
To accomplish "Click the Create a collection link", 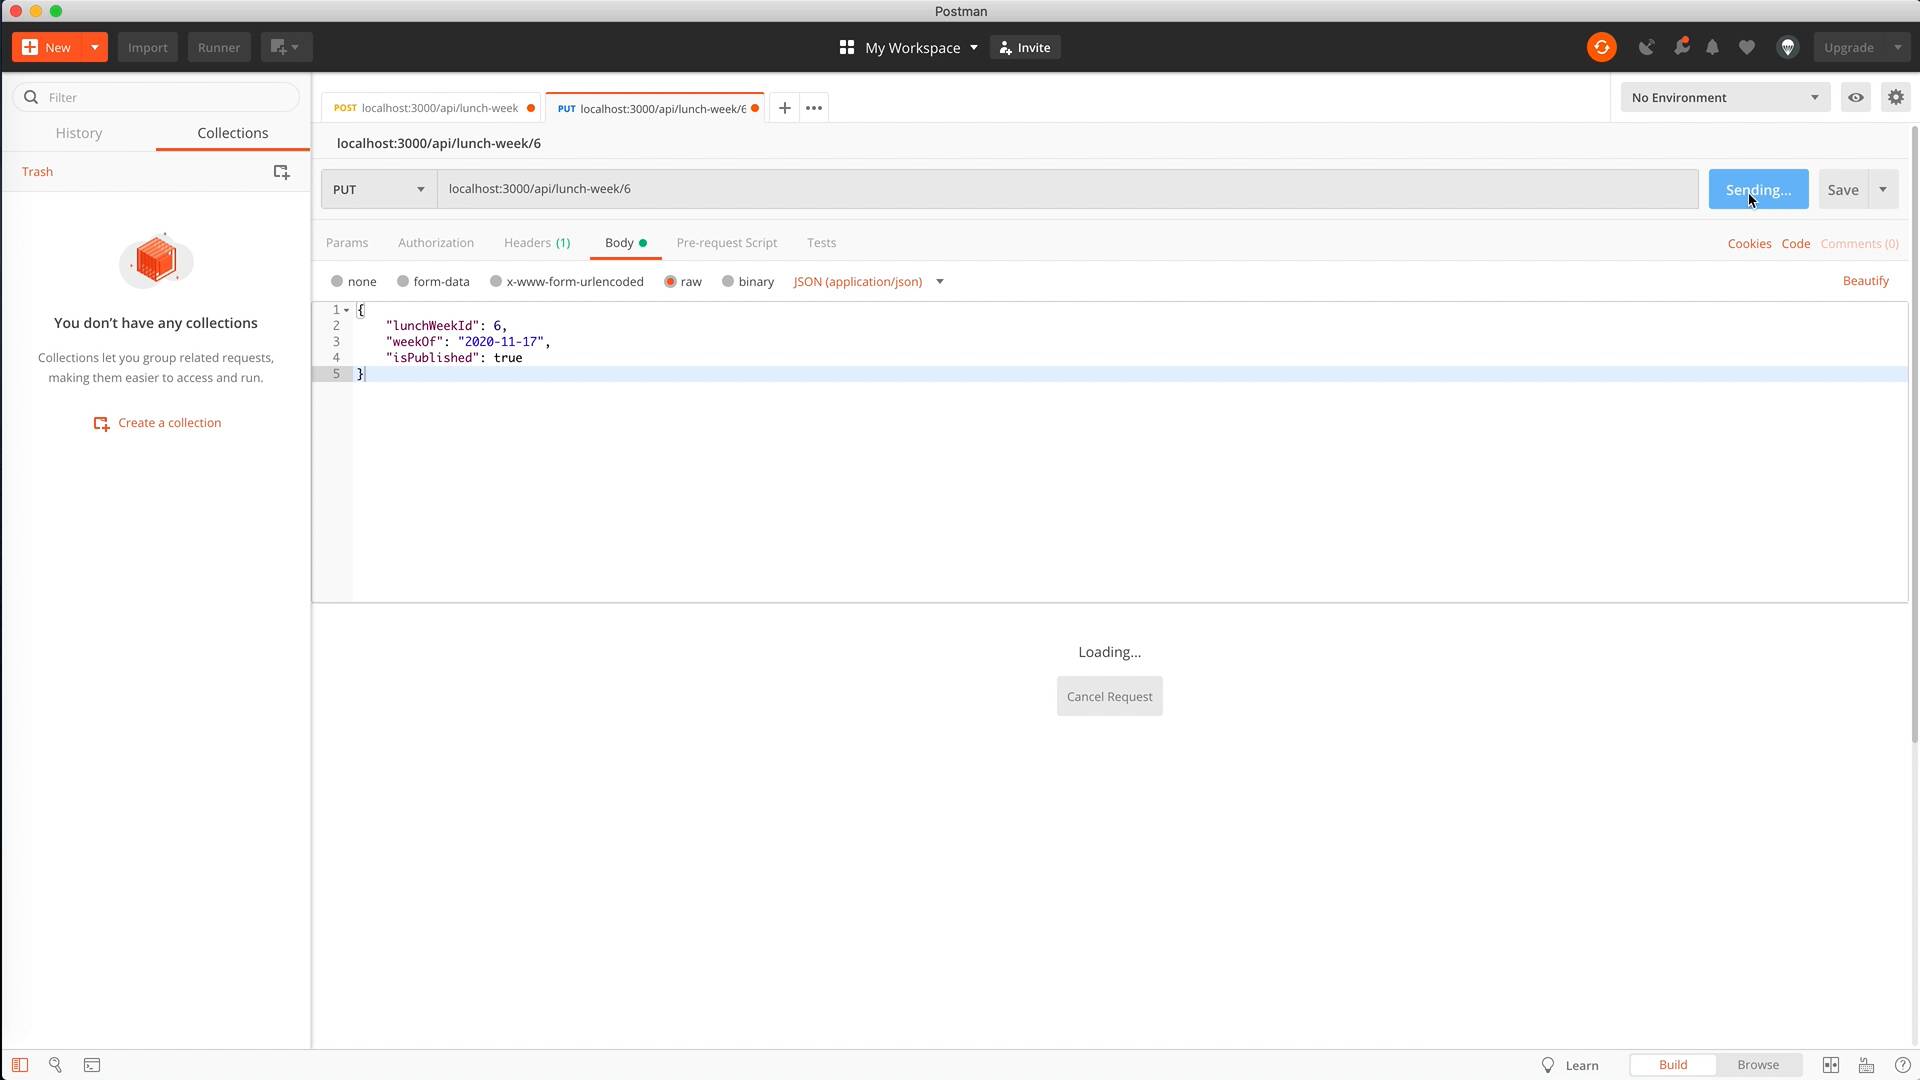I will tap(169, 422).
